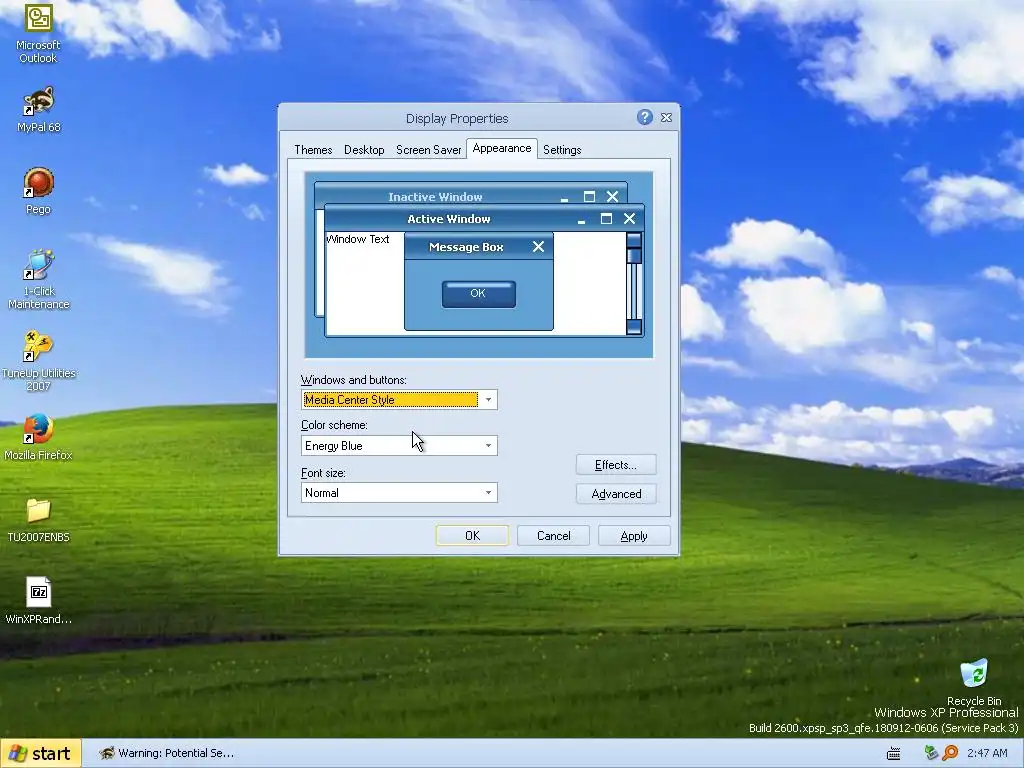Viewport: 1024px width, 768px height.
Task: Click the network connection tray icon
Action: pos(931,753)
